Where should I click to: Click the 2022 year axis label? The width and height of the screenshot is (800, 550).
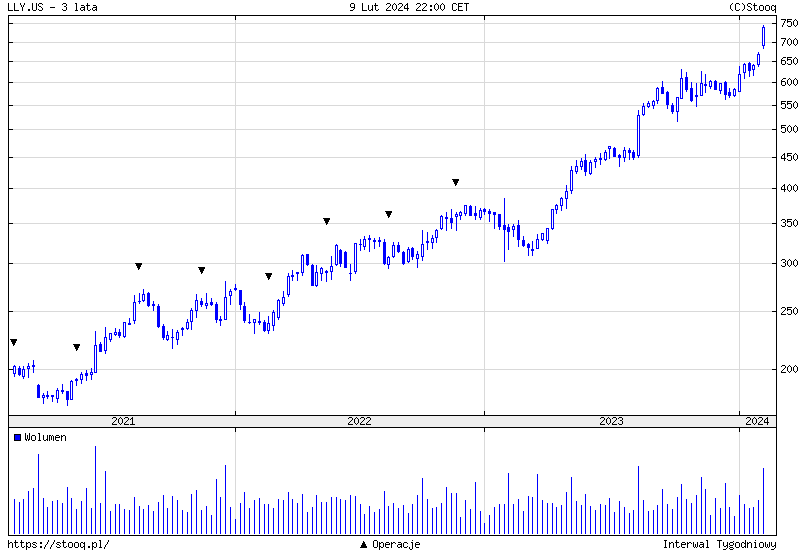pos(359,421)
